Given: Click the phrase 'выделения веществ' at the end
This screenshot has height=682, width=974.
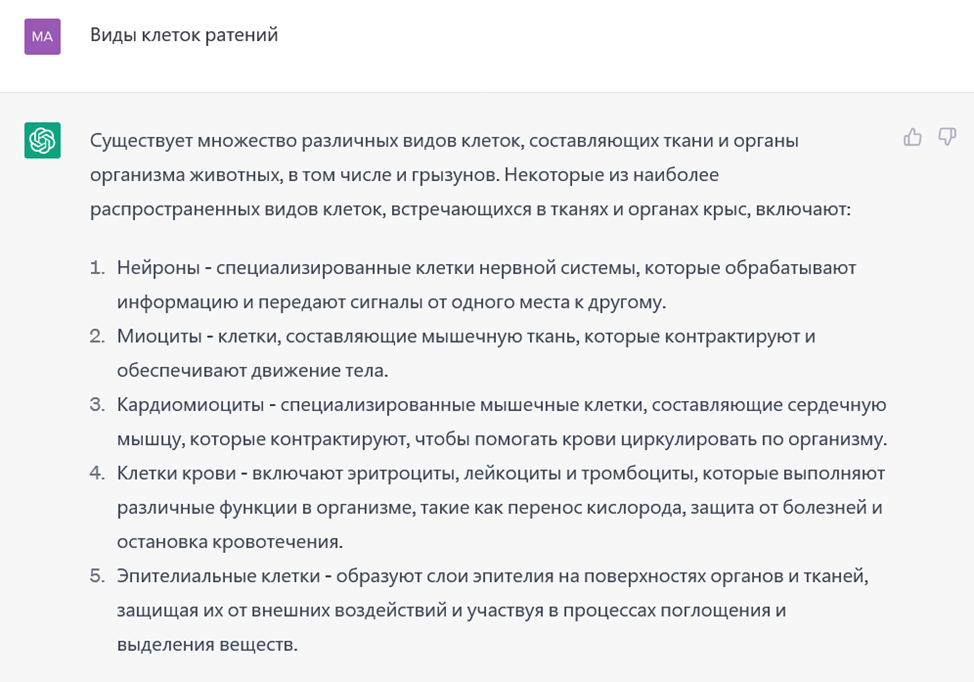Looking at the screenshot, I should coord(206,644).
